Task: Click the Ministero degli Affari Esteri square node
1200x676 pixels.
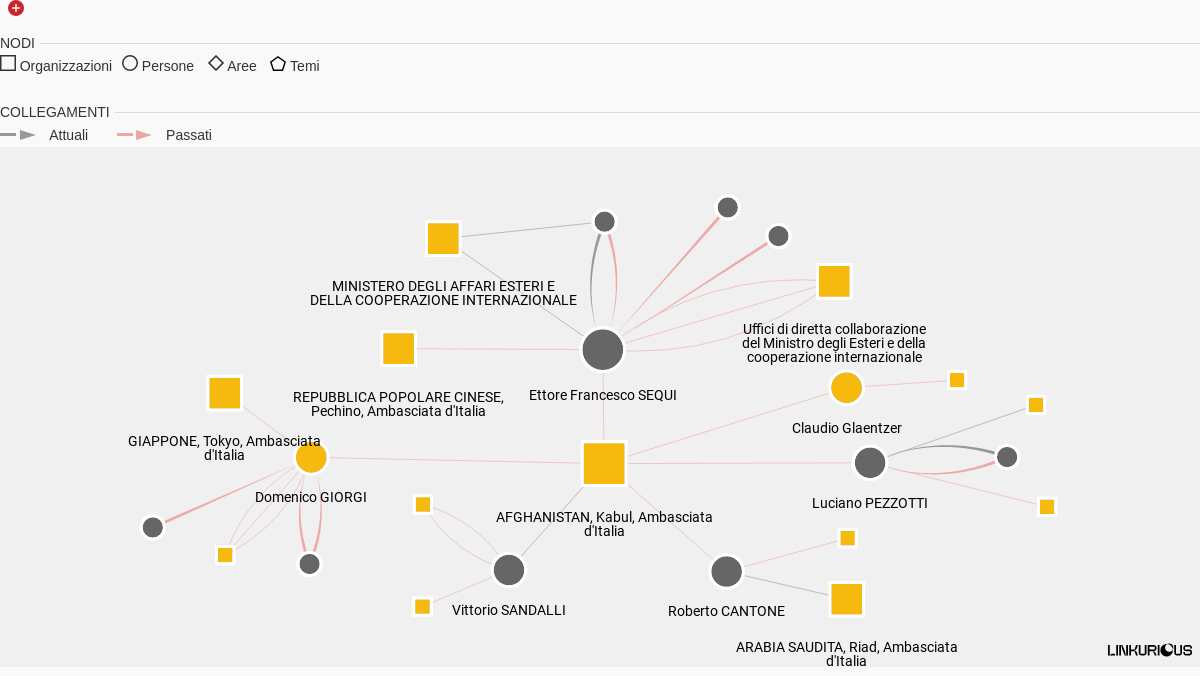Action: 443,239
